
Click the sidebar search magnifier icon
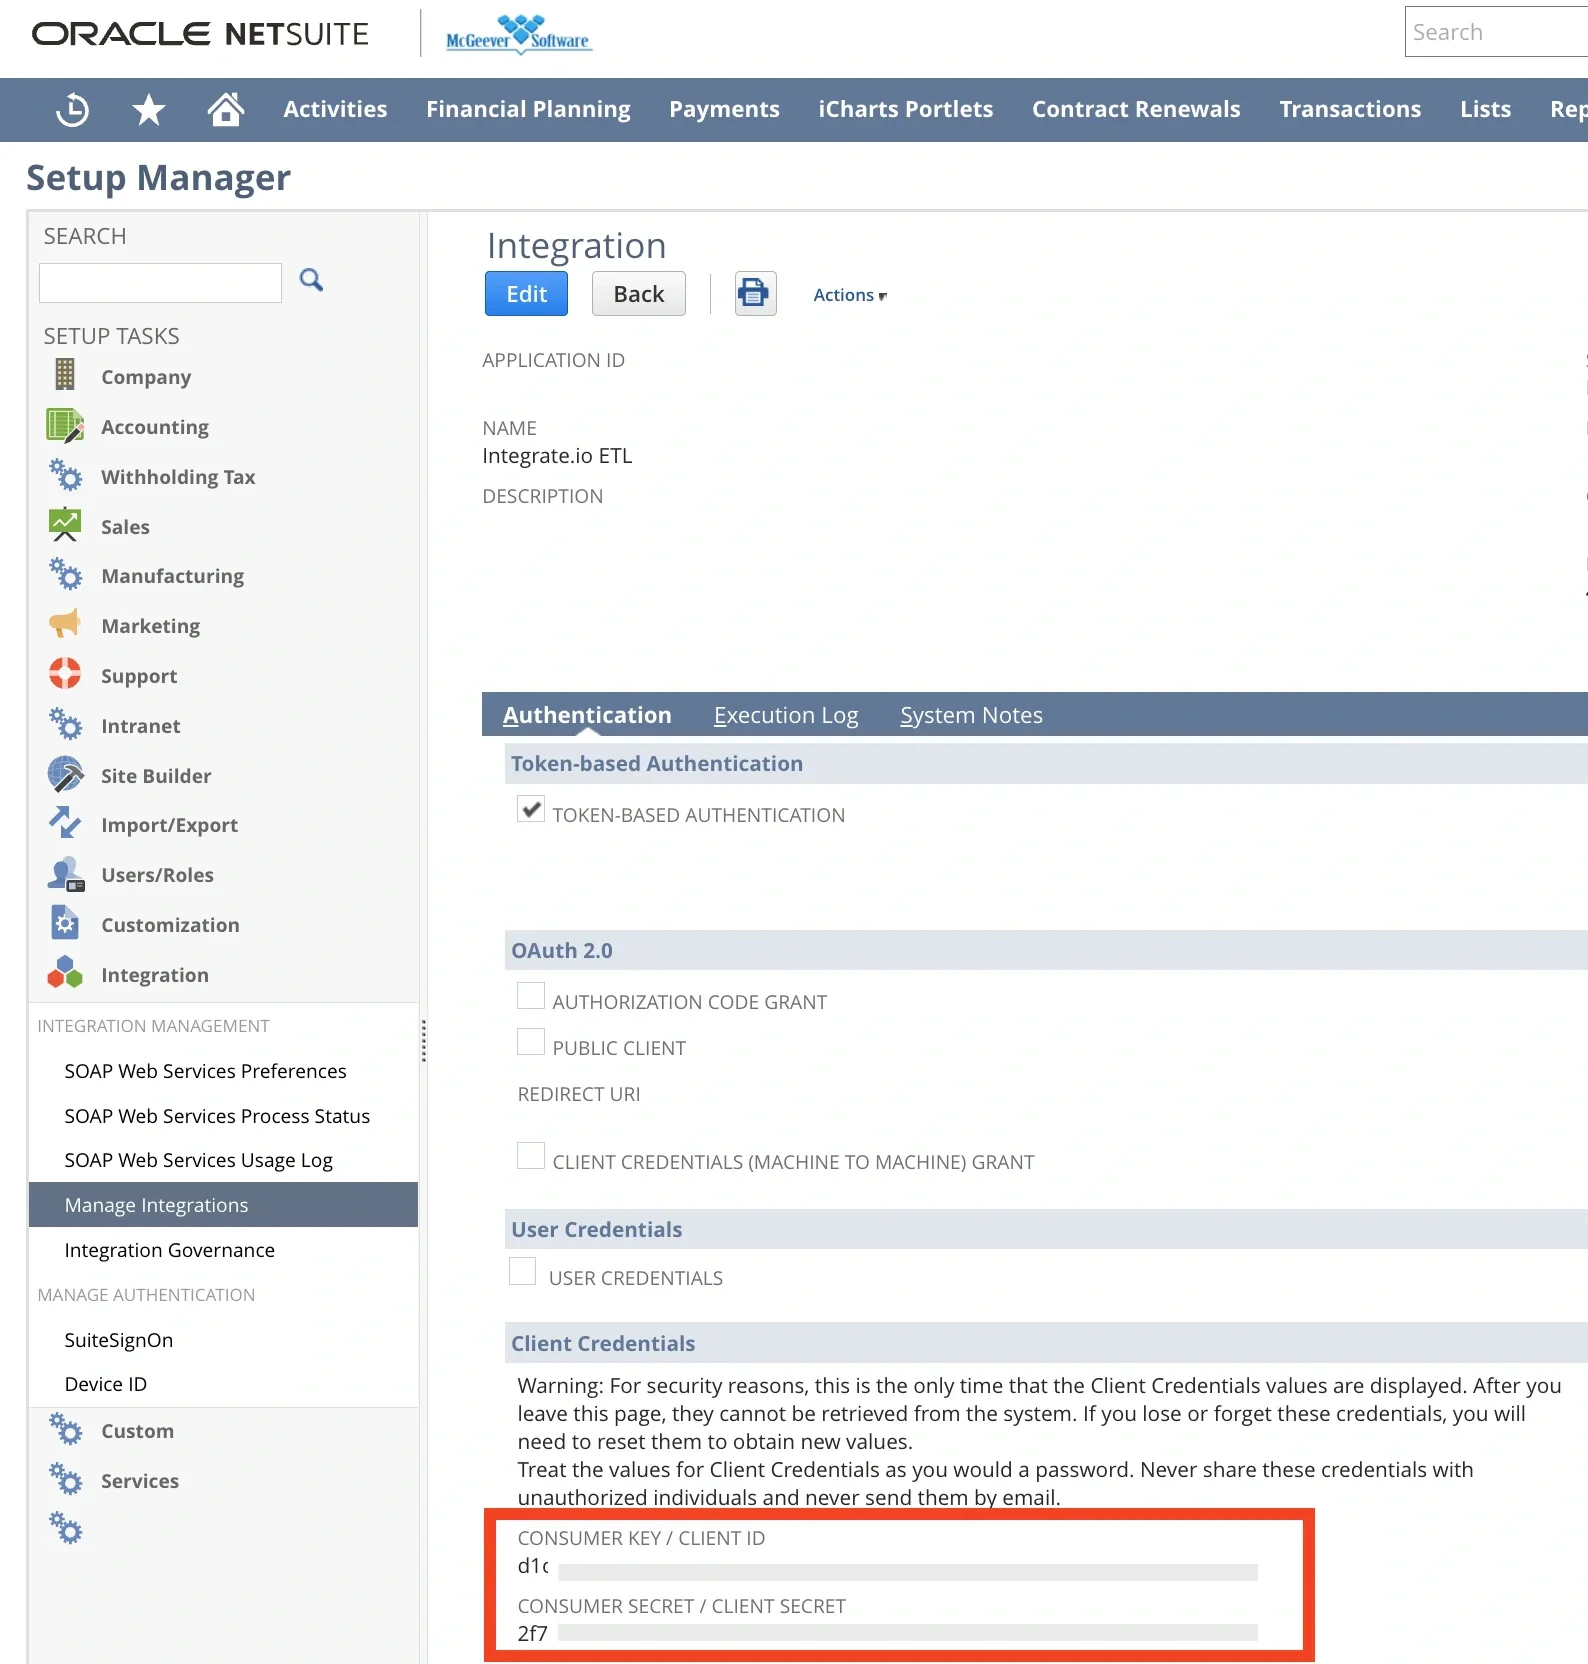coord(311,280)
